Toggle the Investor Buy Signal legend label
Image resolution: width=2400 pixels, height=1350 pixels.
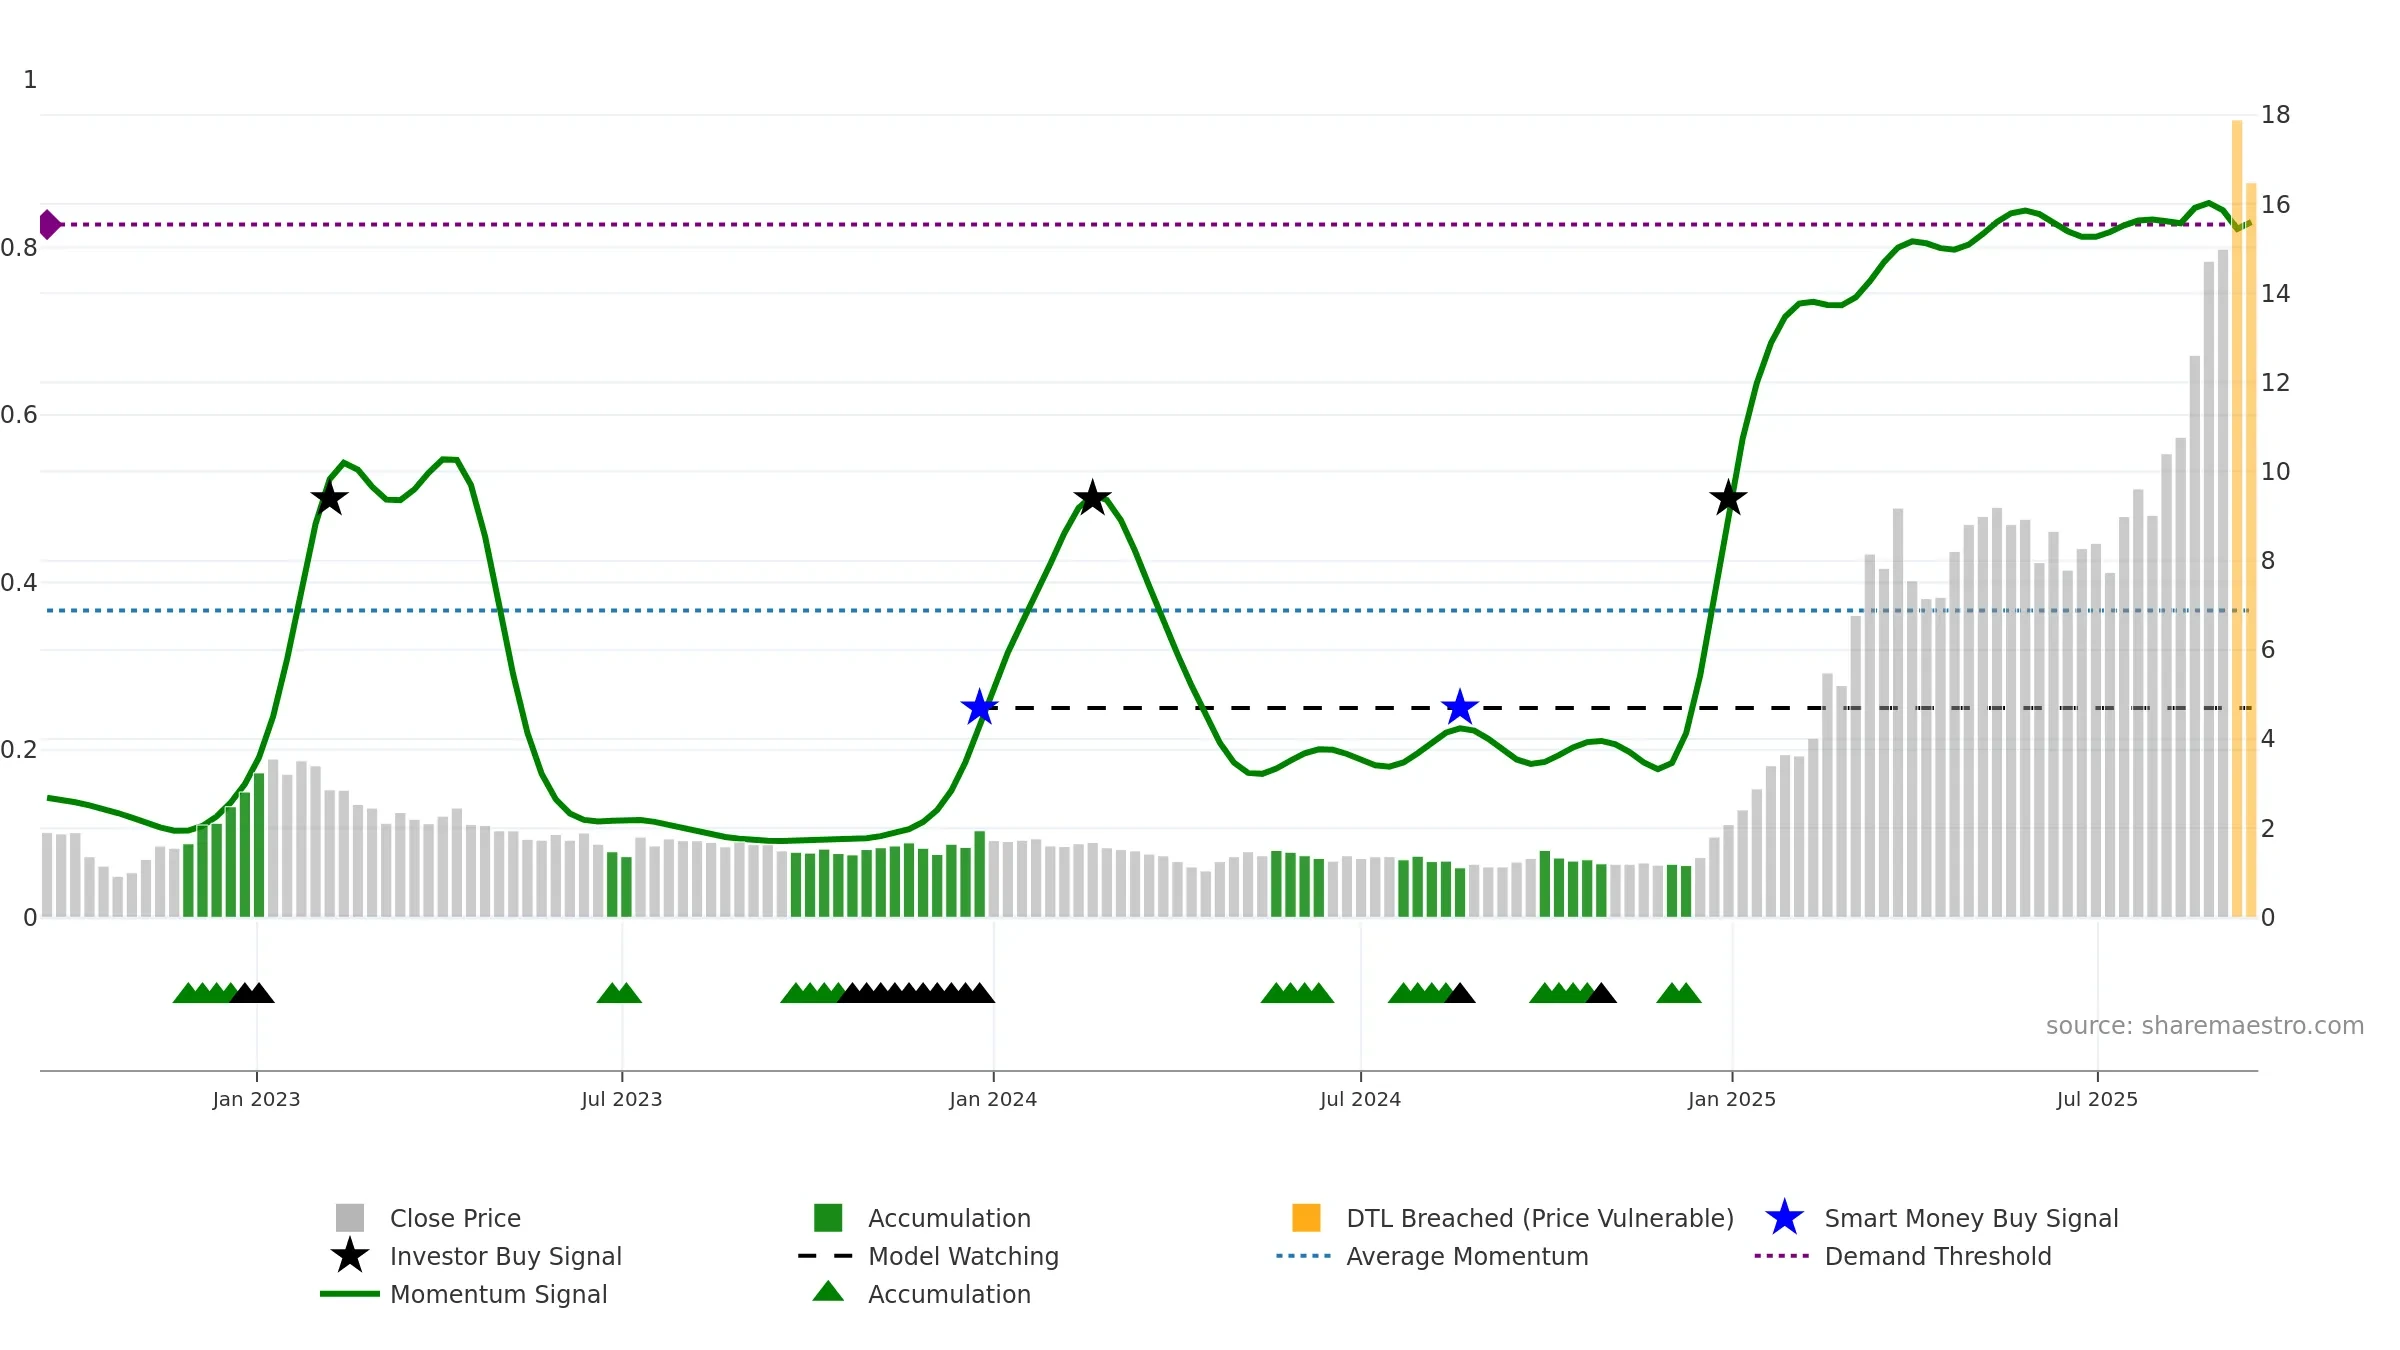point(506,1256)
